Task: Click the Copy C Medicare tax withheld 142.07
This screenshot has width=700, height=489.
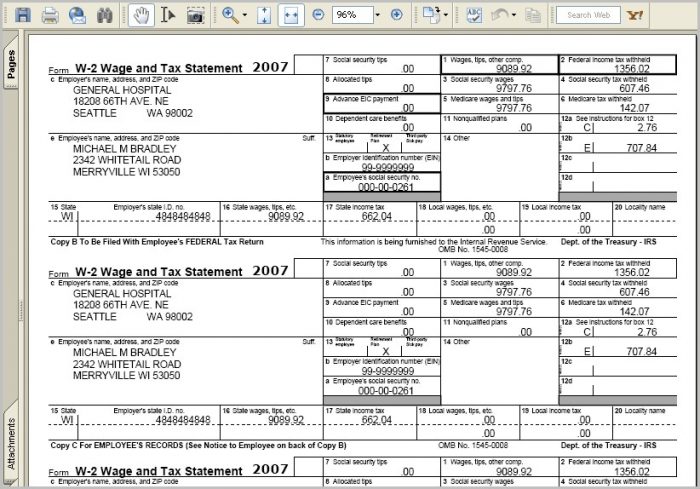Action: 634,311
